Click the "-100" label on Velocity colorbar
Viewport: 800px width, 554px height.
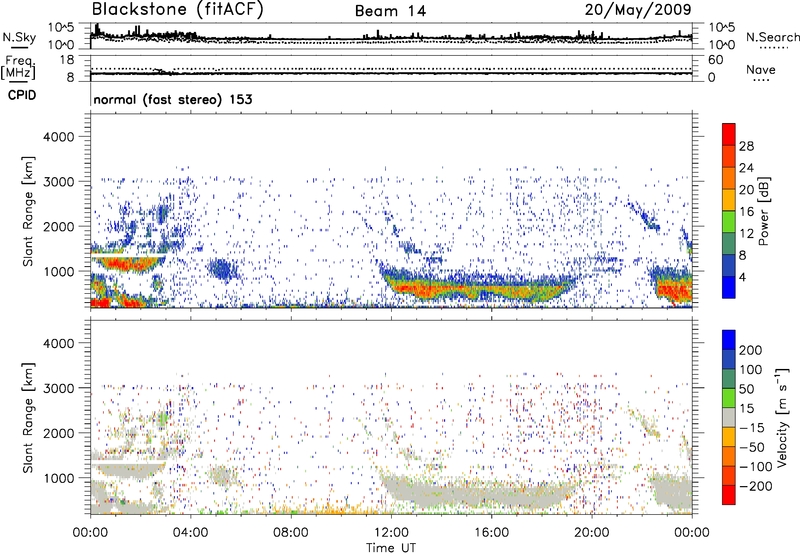click(x=756, y=467)
